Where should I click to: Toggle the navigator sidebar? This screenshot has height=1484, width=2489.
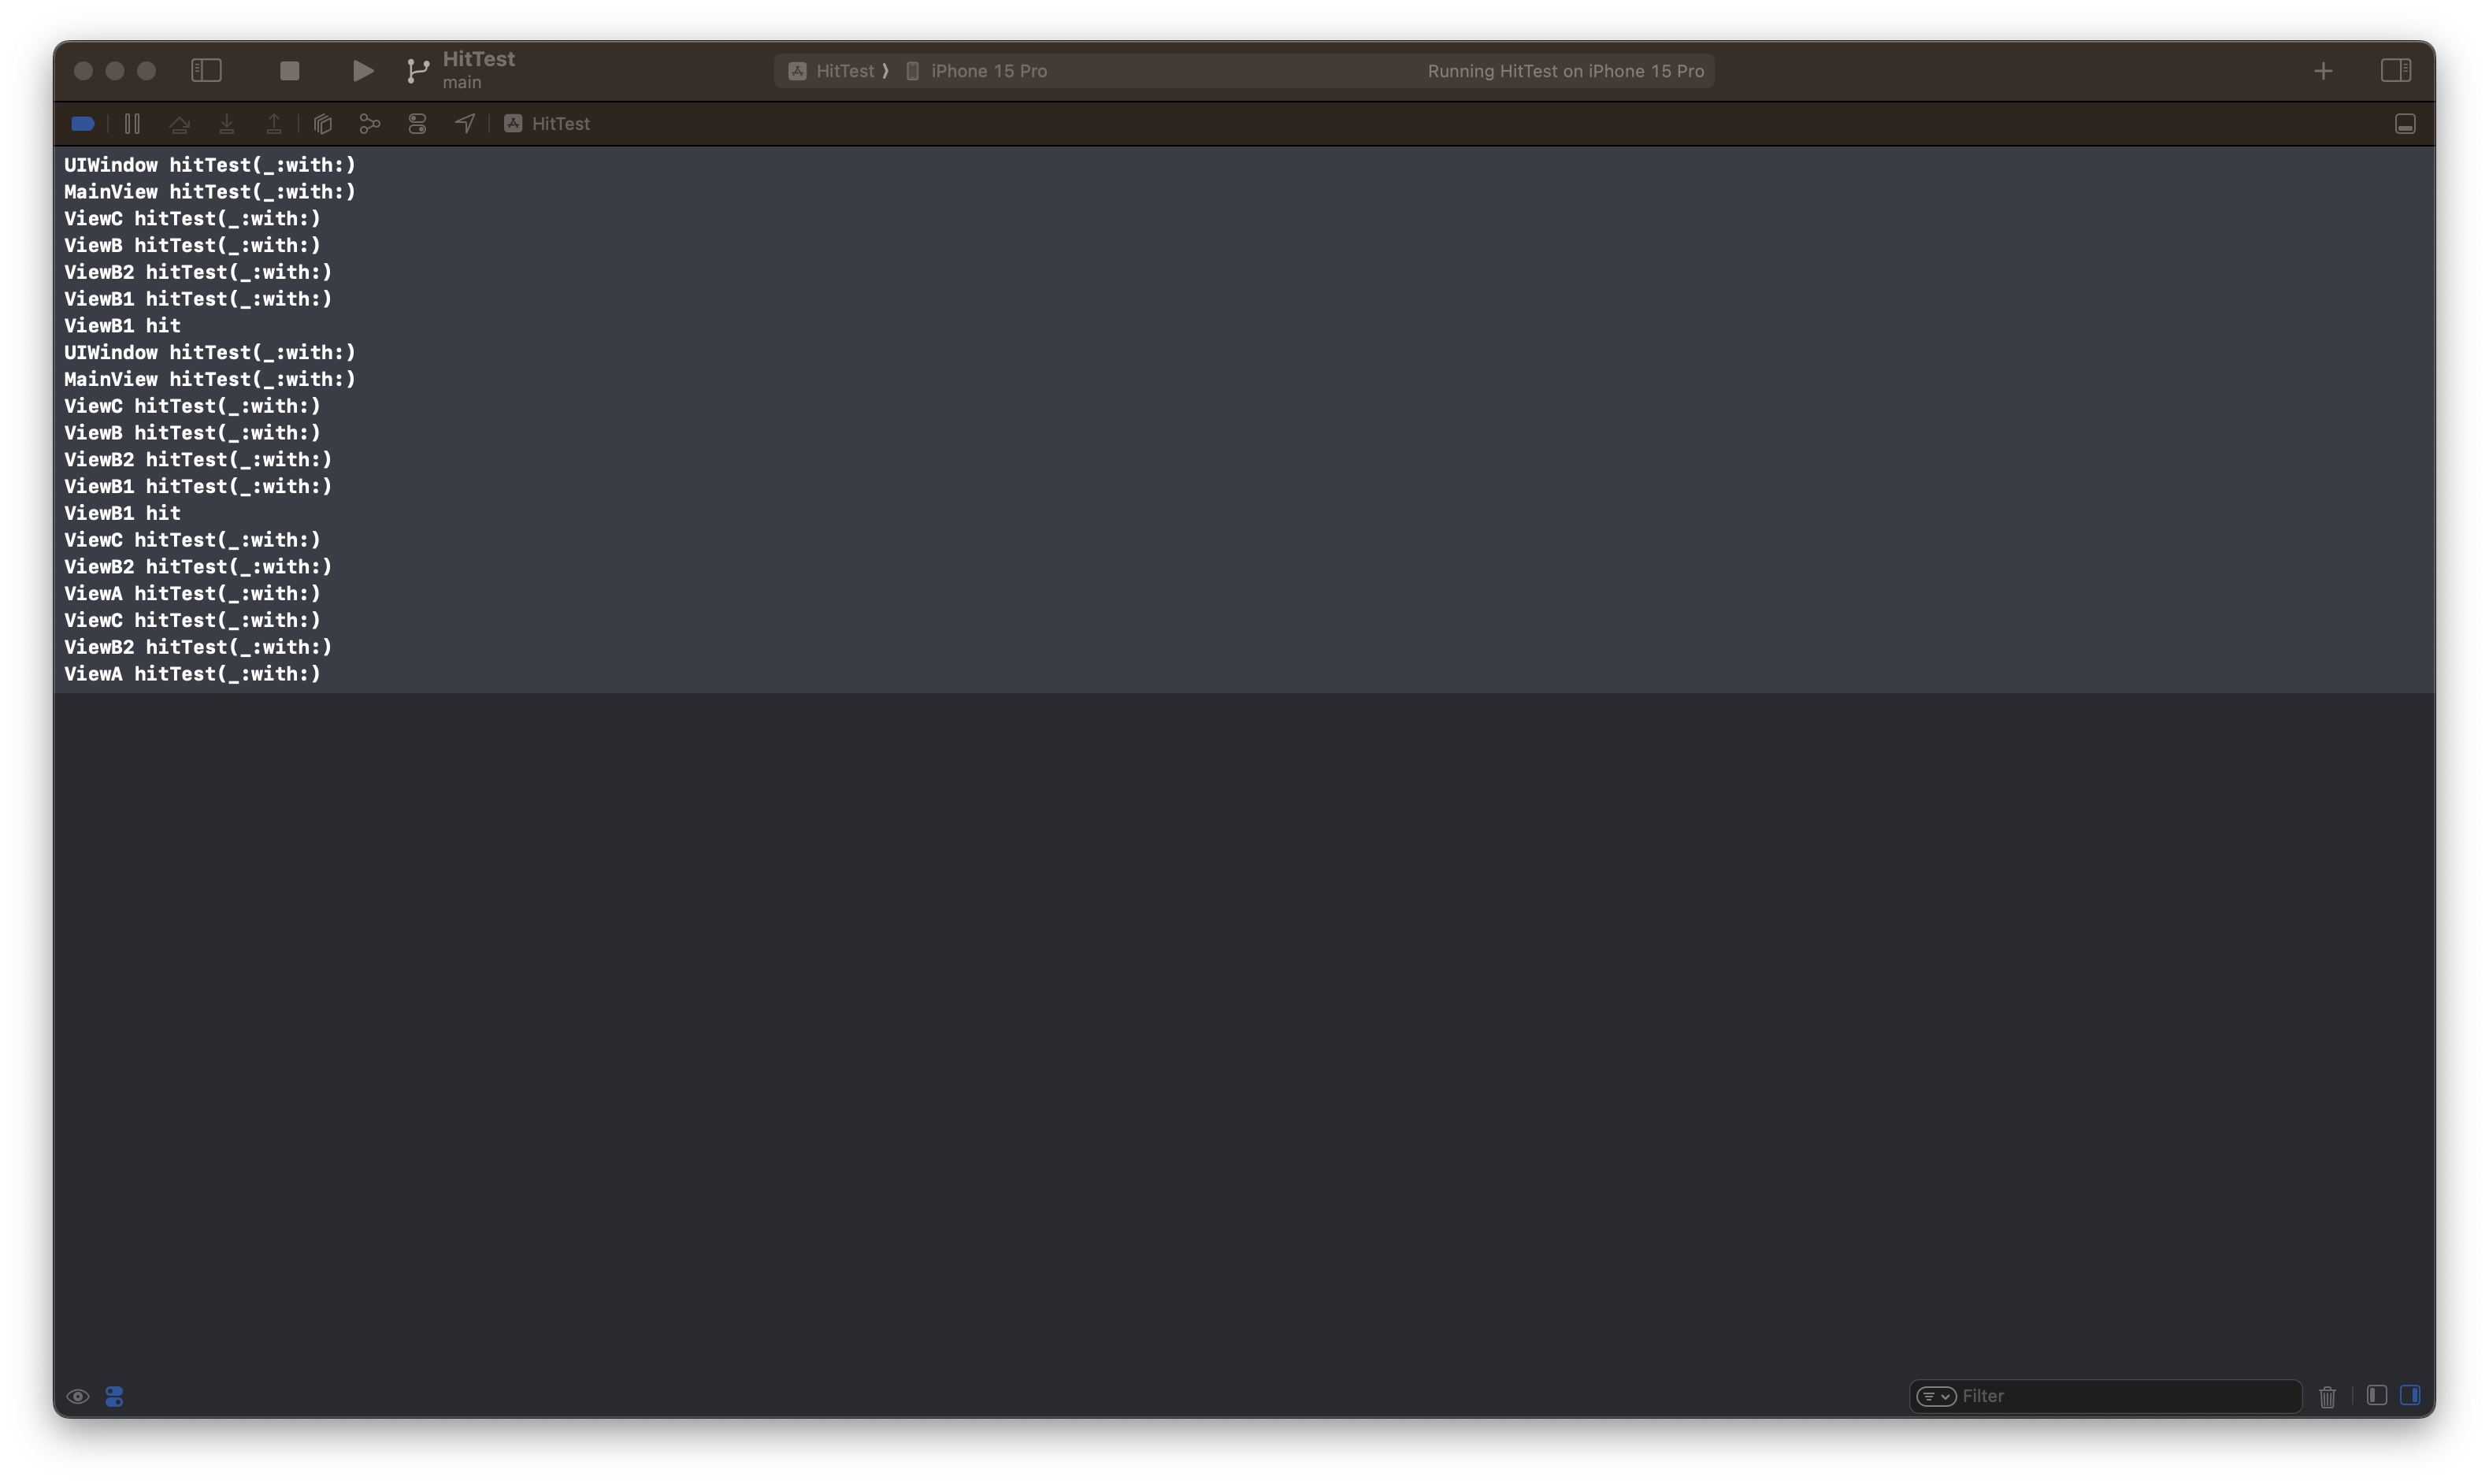[x=206, y=71]
